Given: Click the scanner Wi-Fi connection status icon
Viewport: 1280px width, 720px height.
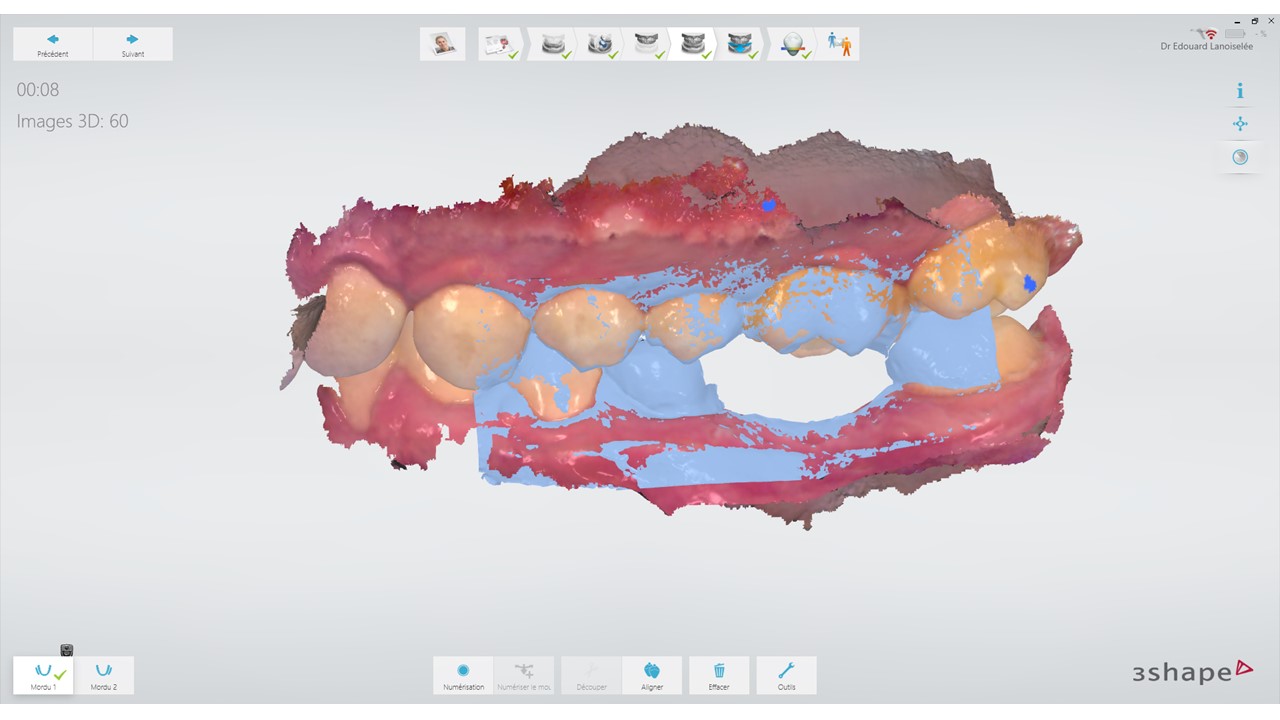Looking at the screenshot, I should tap(1210, 34).
